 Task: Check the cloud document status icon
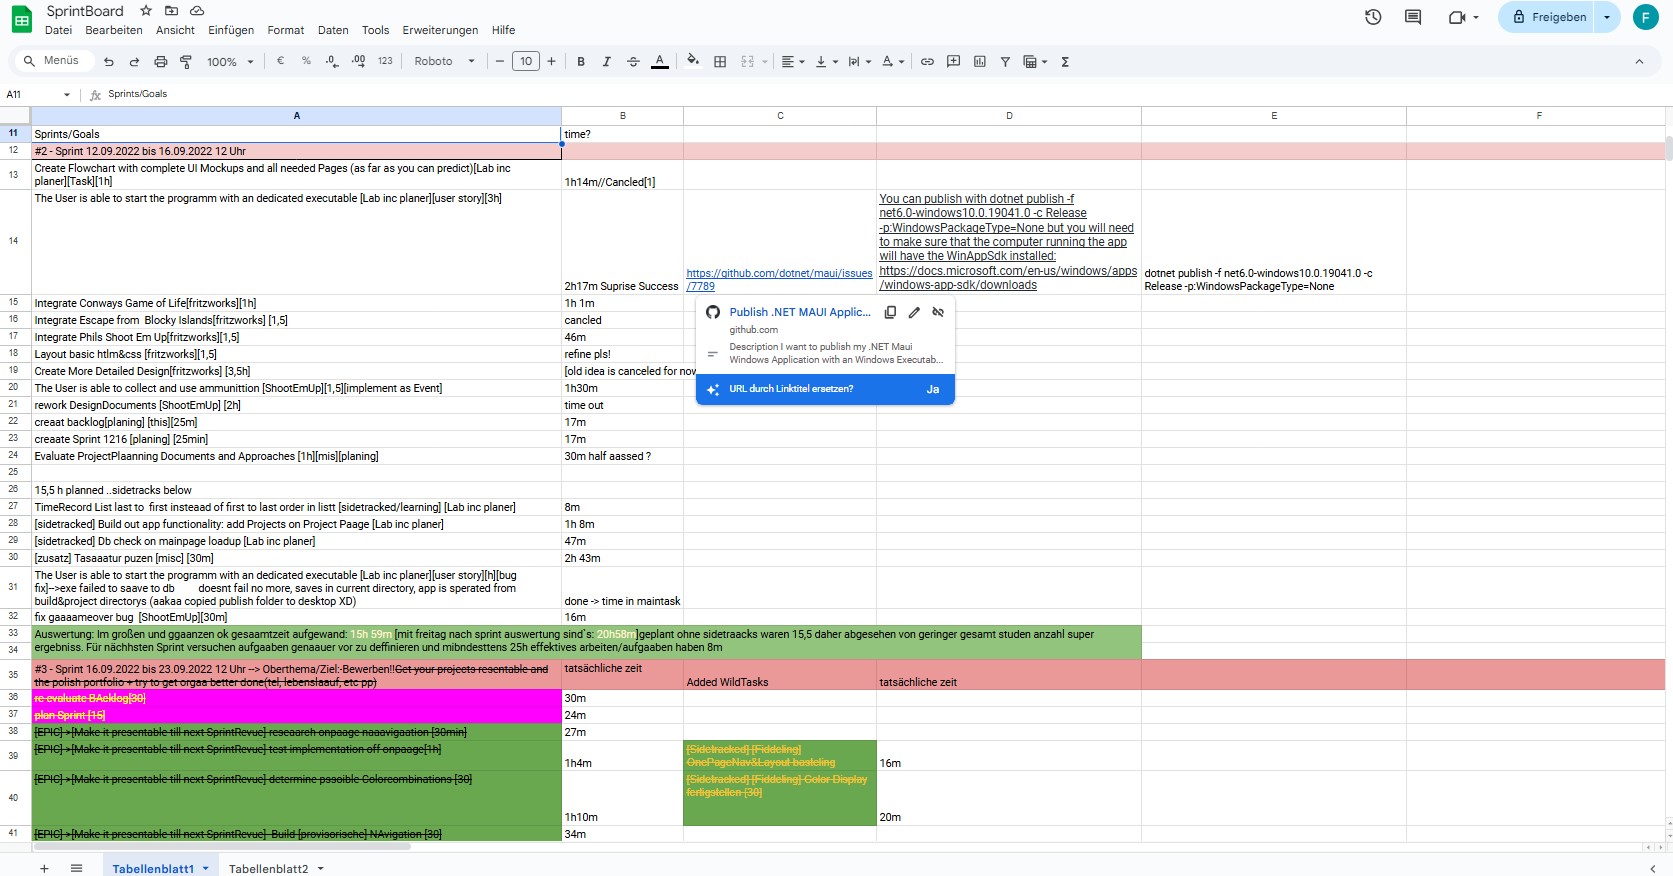[x=197, y=11]
